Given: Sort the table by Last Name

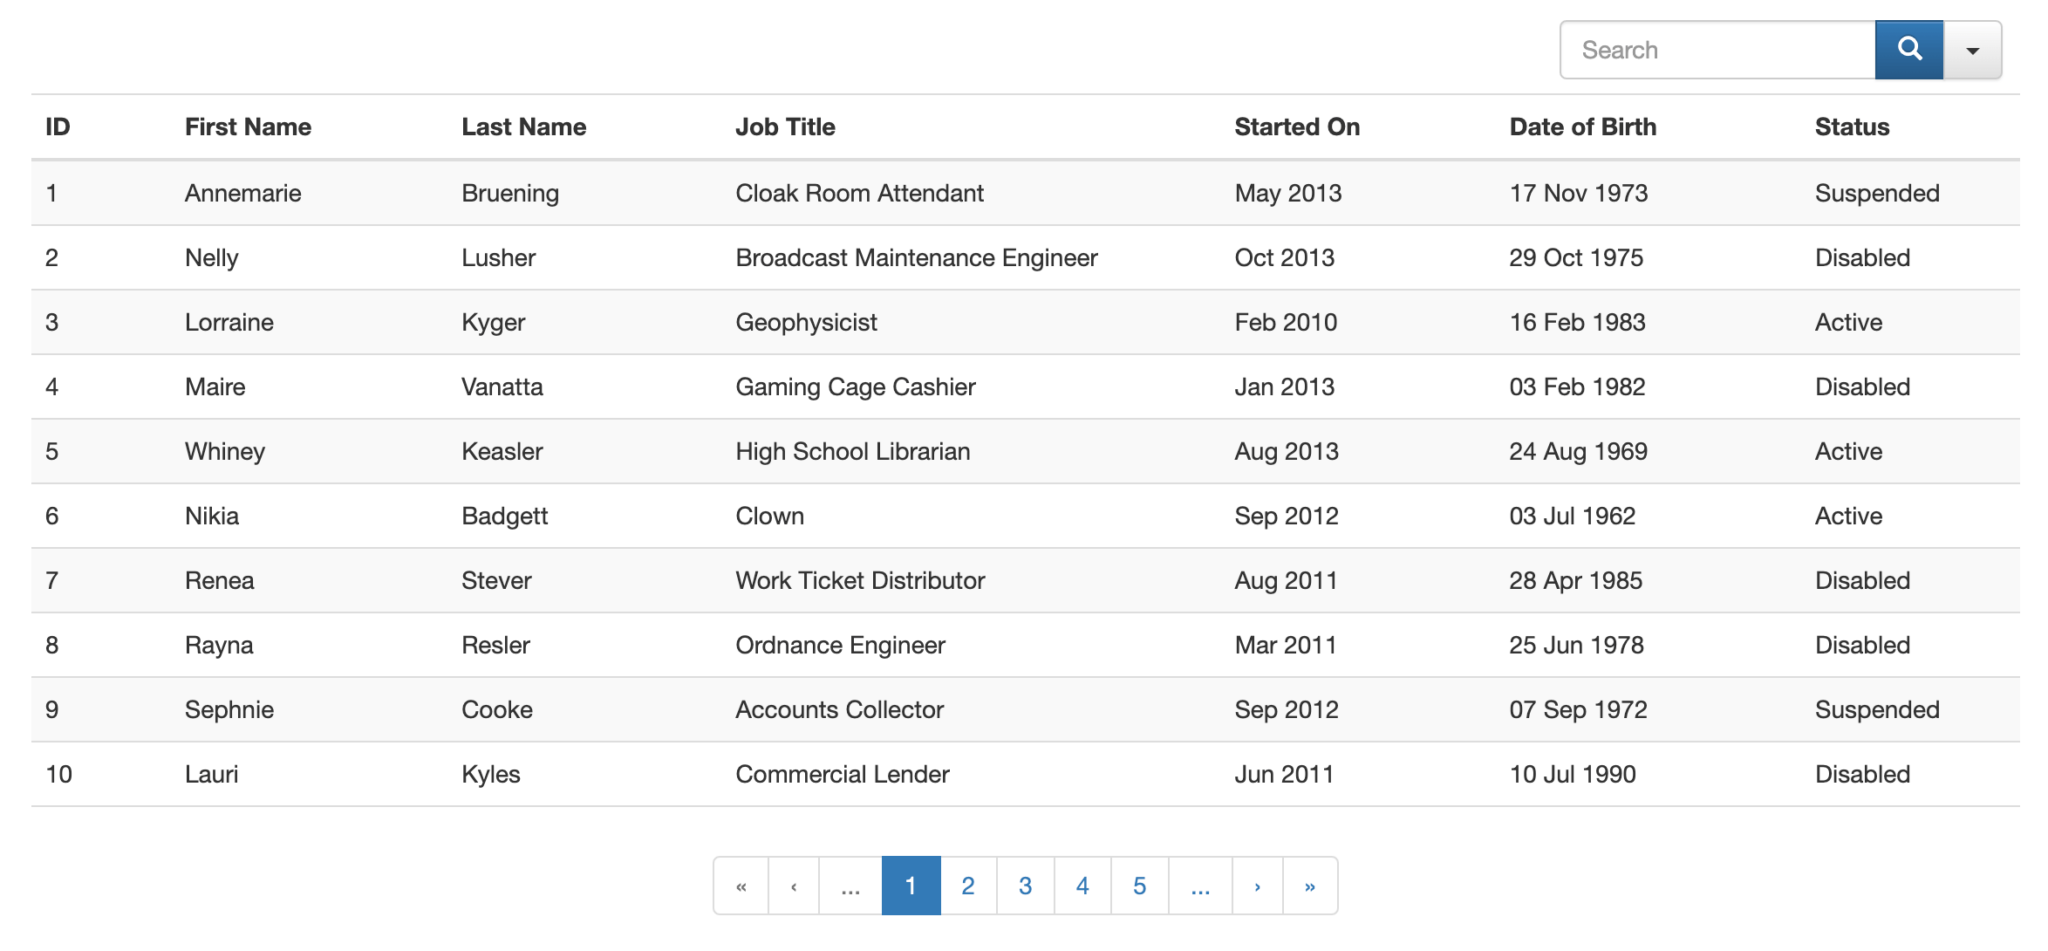Looking at the screenshot, I should (523, 127).
